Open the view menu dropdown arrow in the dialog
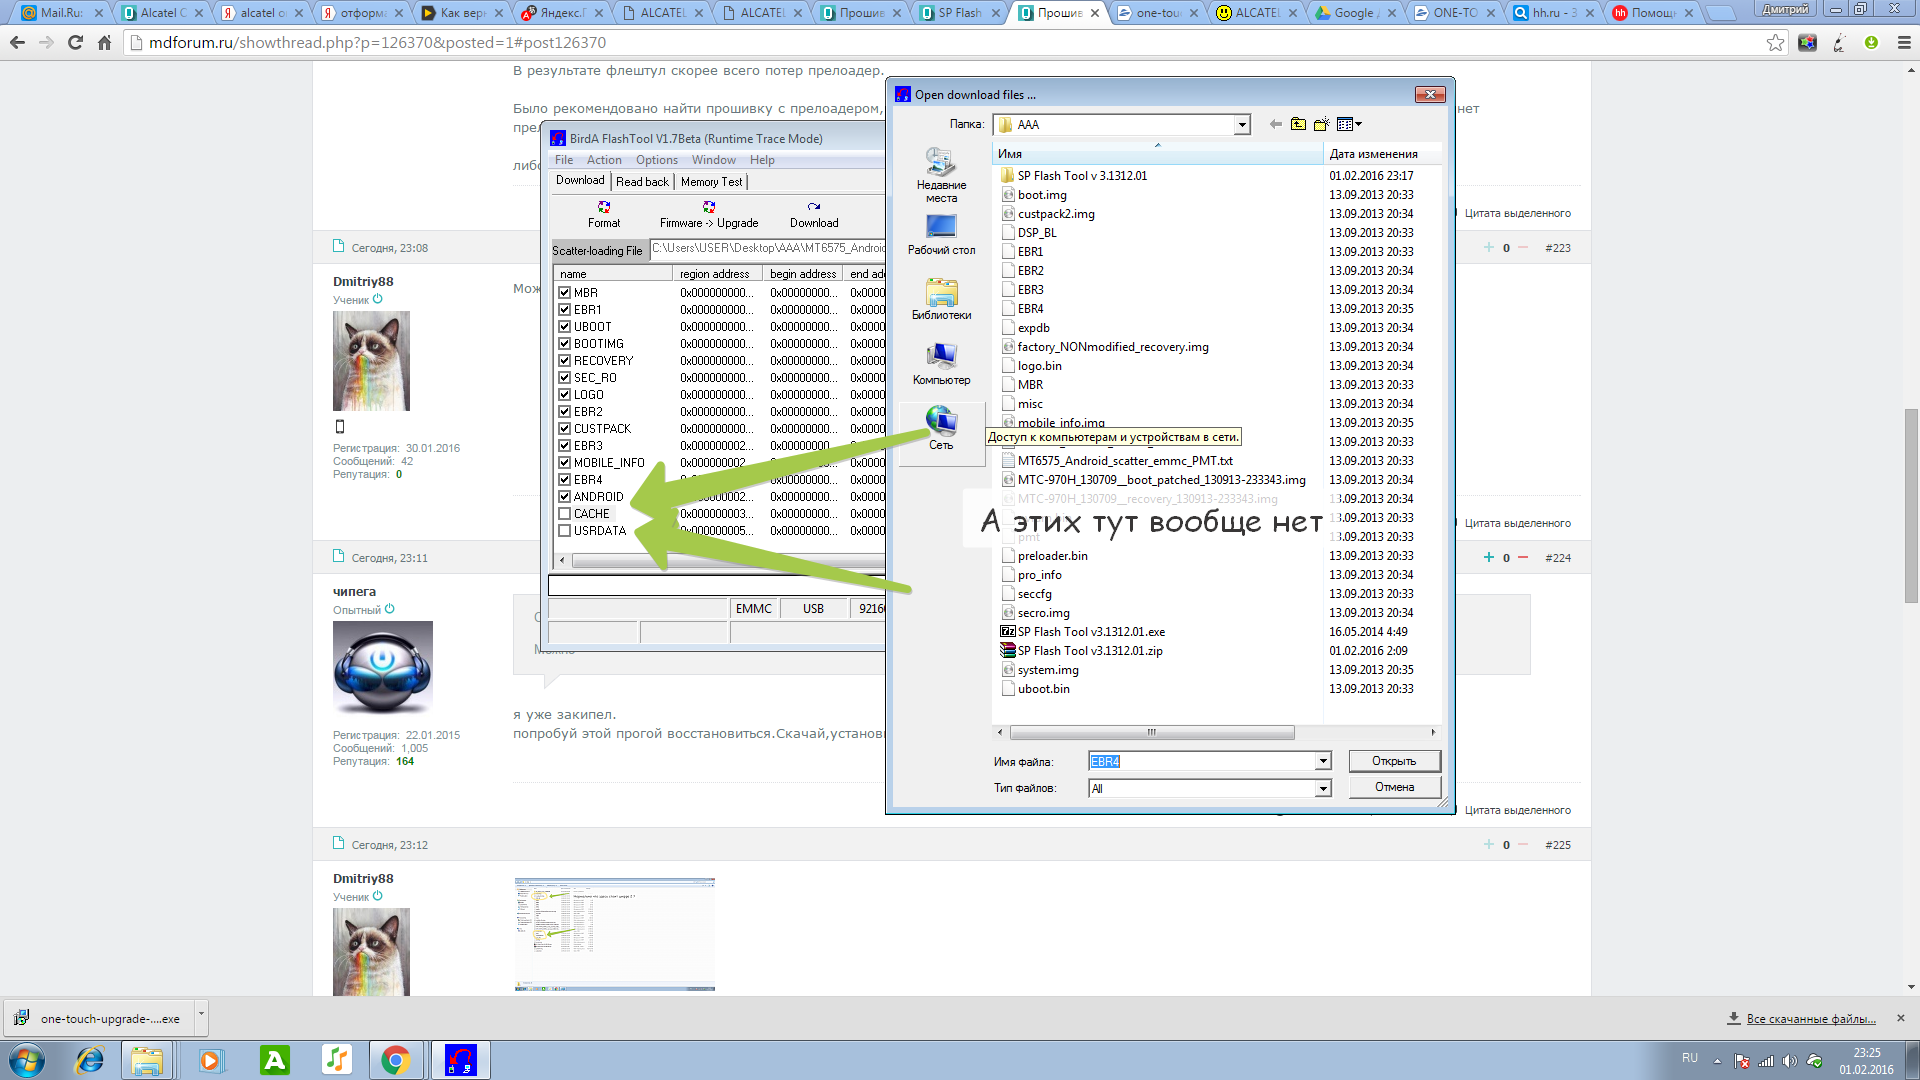 click(1358, 124)
